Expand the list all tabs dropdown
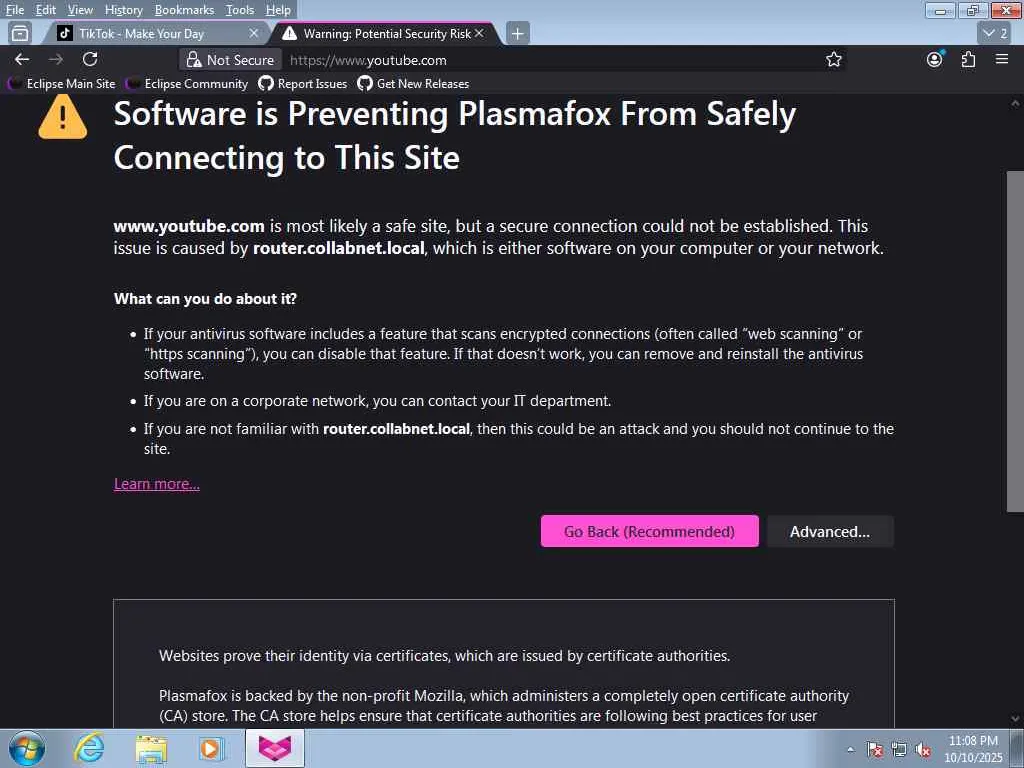This screenshot has height=768, width=1024. pos(996,33)
